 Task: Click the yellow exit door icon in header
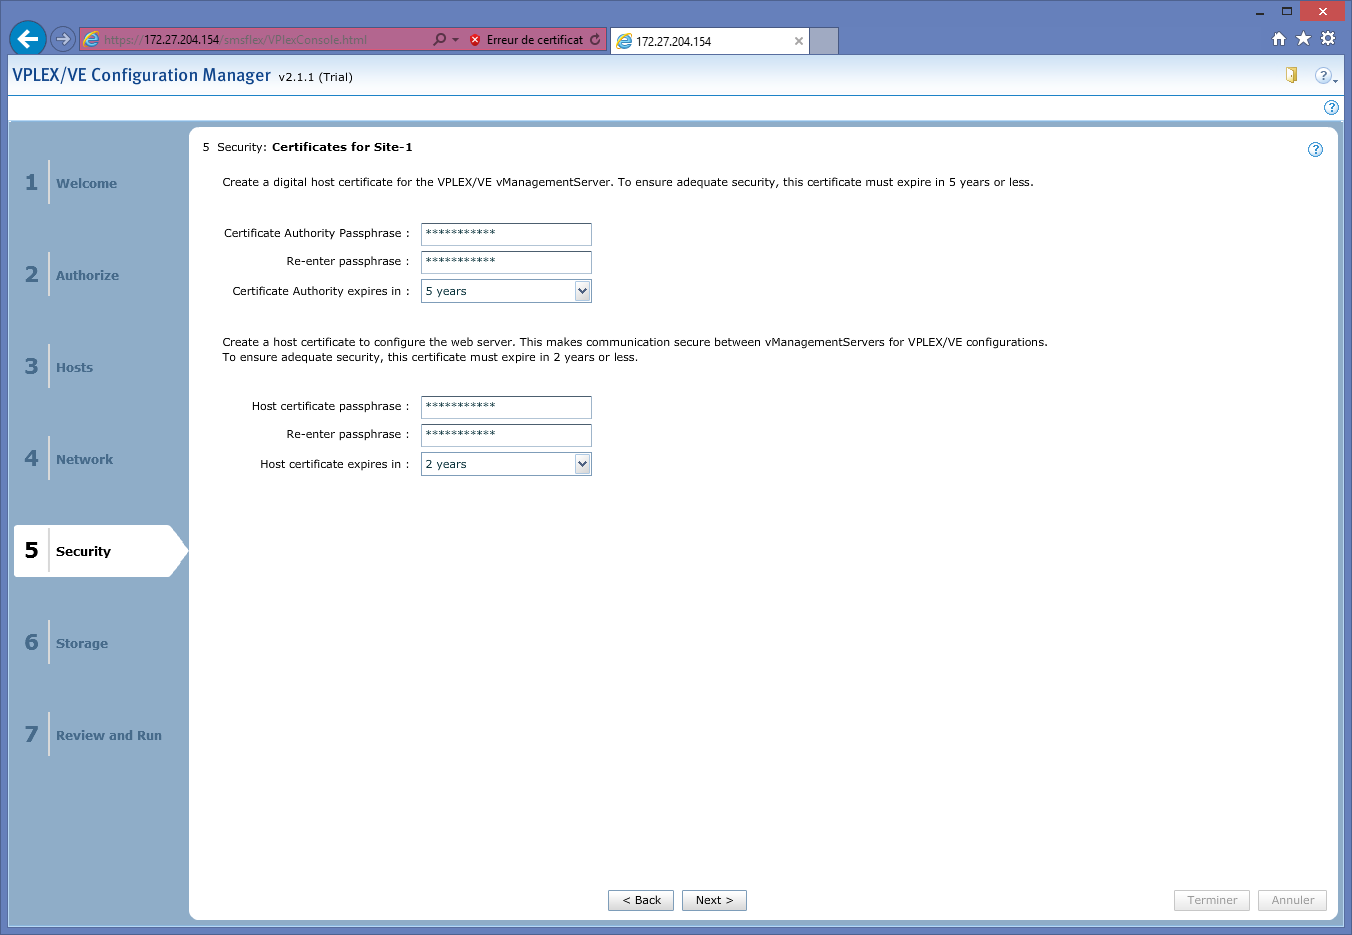(x=1291, y=75)
